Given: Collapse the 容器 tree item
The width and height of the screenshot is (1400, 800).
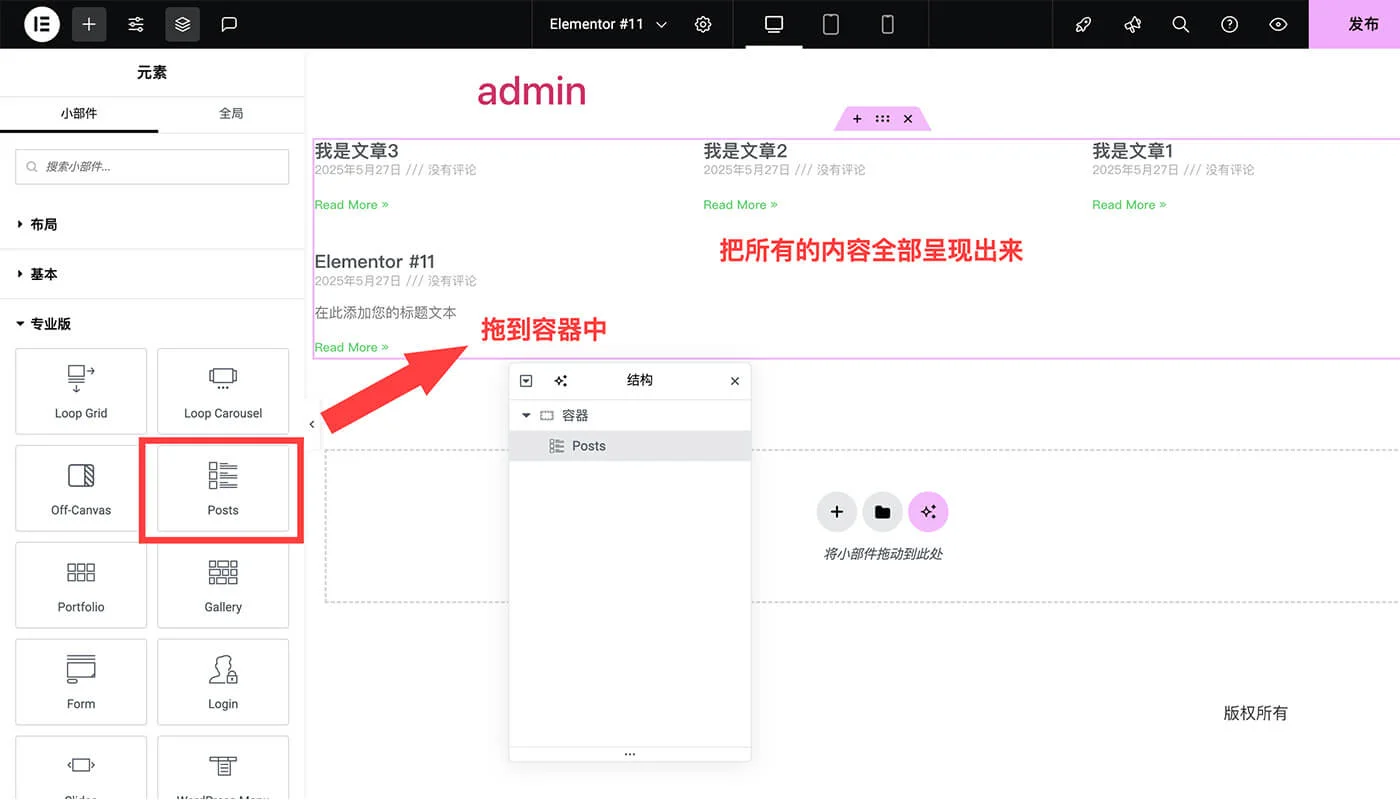Looking at the screenshot, I should (x=526, y=415).
